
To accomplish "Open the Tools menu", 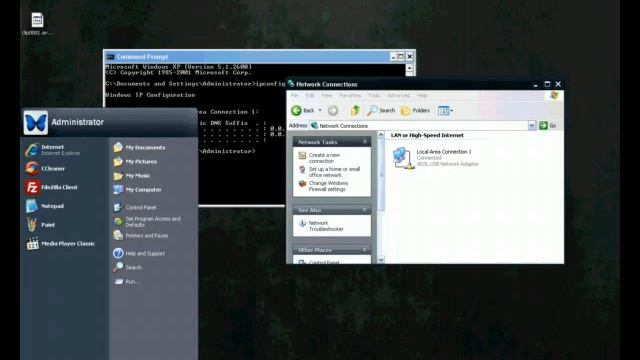I will [374, 96].
